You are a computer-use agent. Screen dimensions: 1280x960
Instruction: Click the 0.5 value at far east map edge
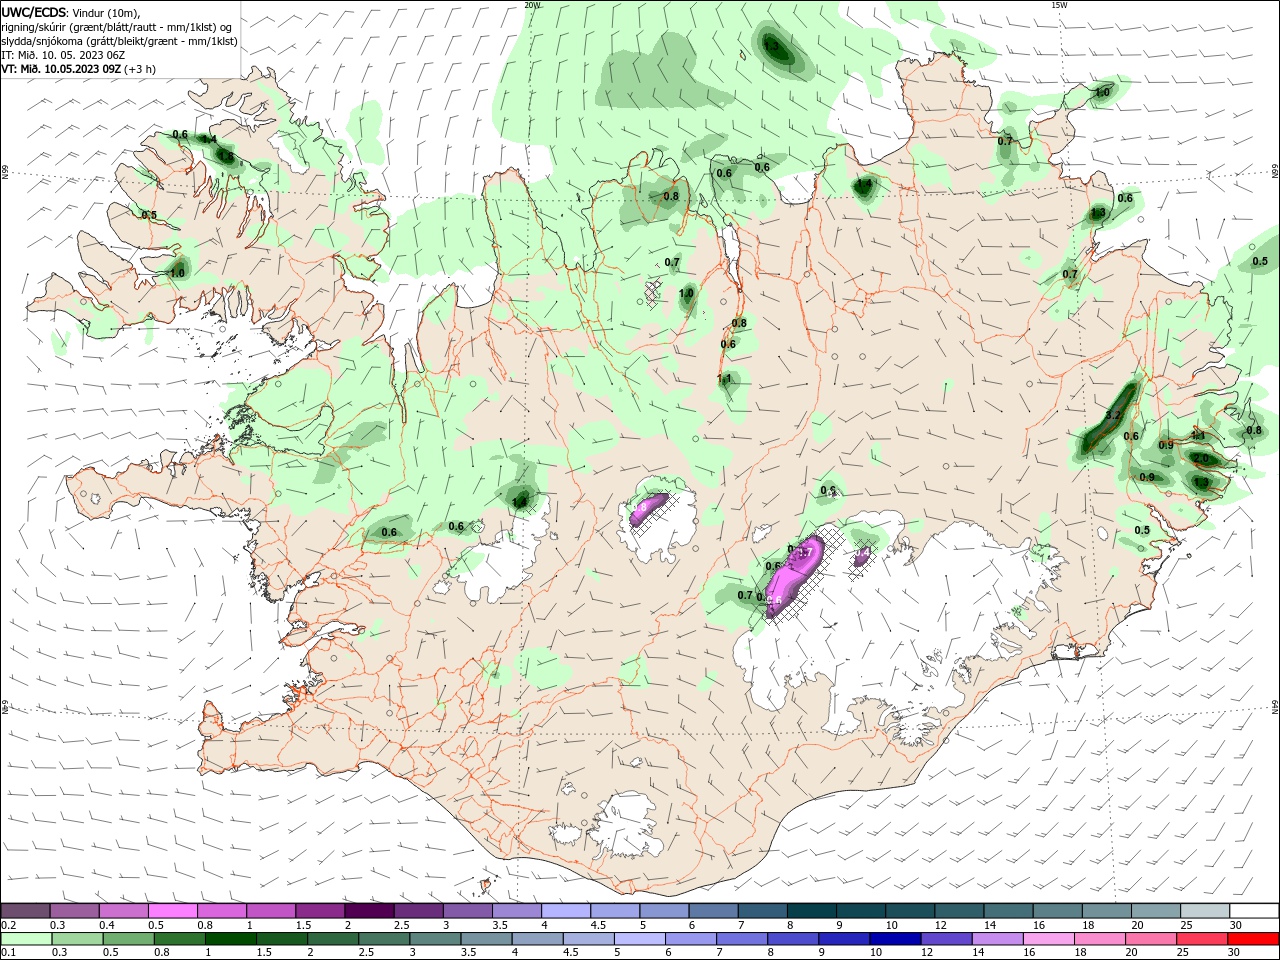pos(1260,262)
